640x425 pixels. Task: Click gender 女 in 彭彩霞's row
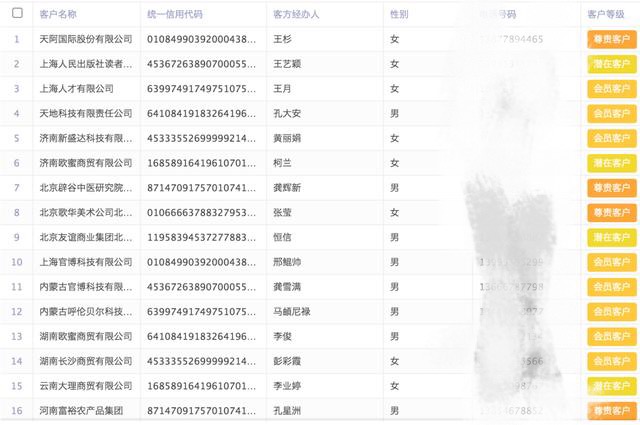(x=394, y=361)
